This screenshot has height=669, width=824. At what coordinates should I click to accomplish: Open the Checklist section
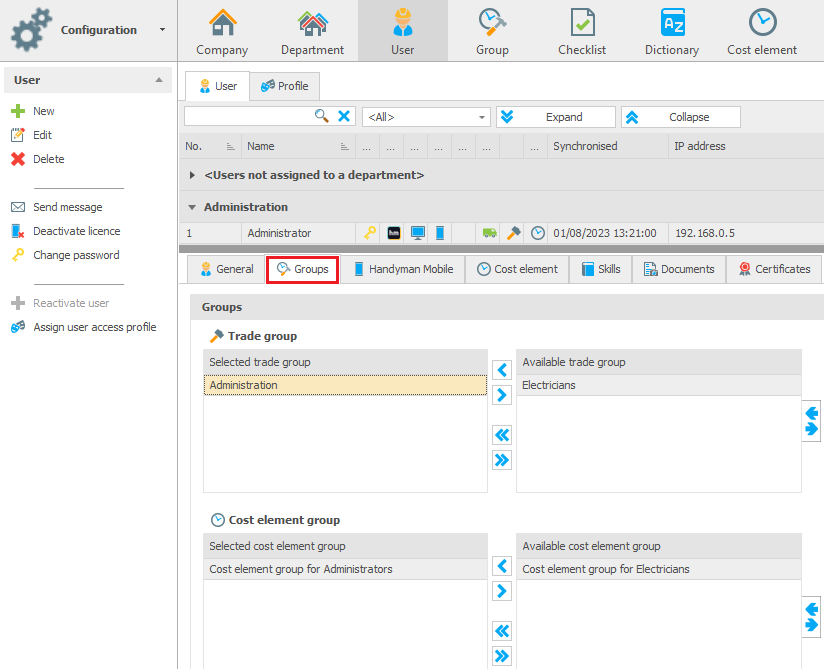(582, 31)
